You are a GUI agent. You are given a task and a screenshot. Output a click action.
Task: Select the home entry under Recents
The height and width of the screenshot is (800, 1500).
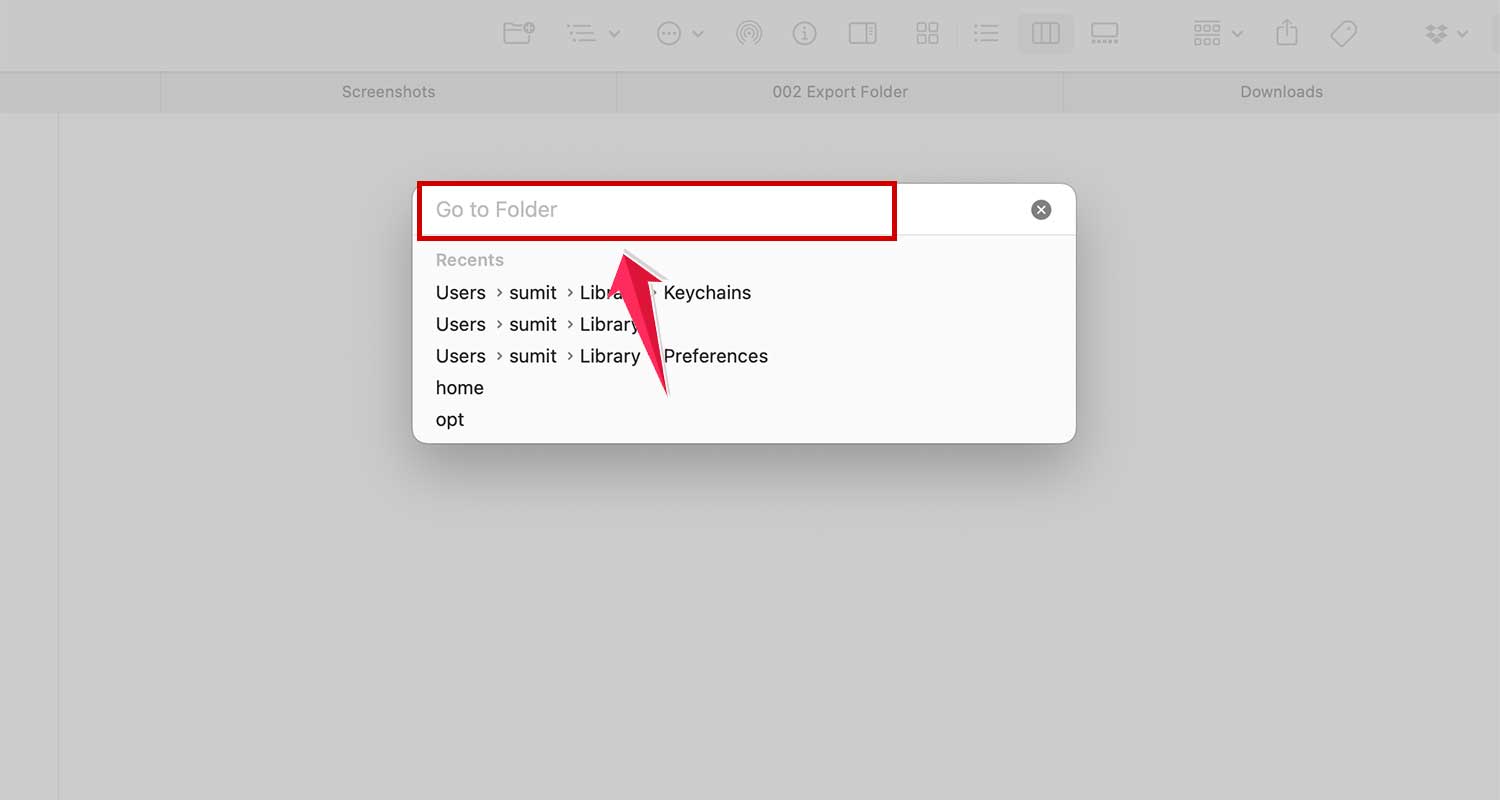tap(459, 387)
